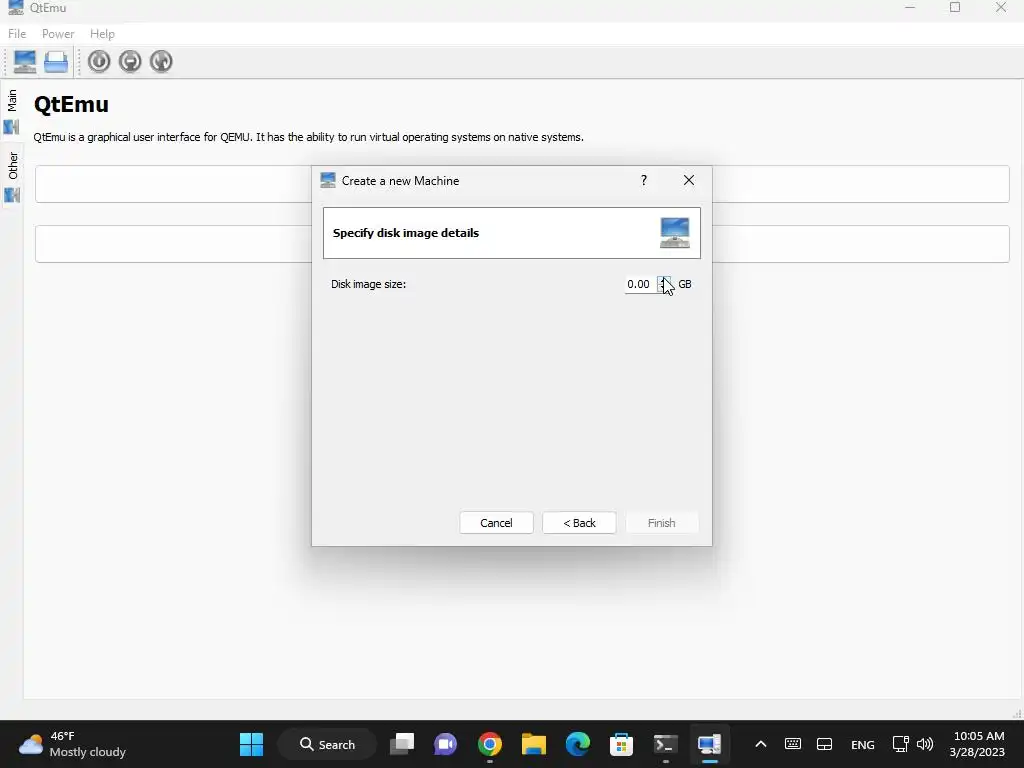Click the pause toolbar button
Viewport: 1024px width, 768px height.
click(130, 61)
